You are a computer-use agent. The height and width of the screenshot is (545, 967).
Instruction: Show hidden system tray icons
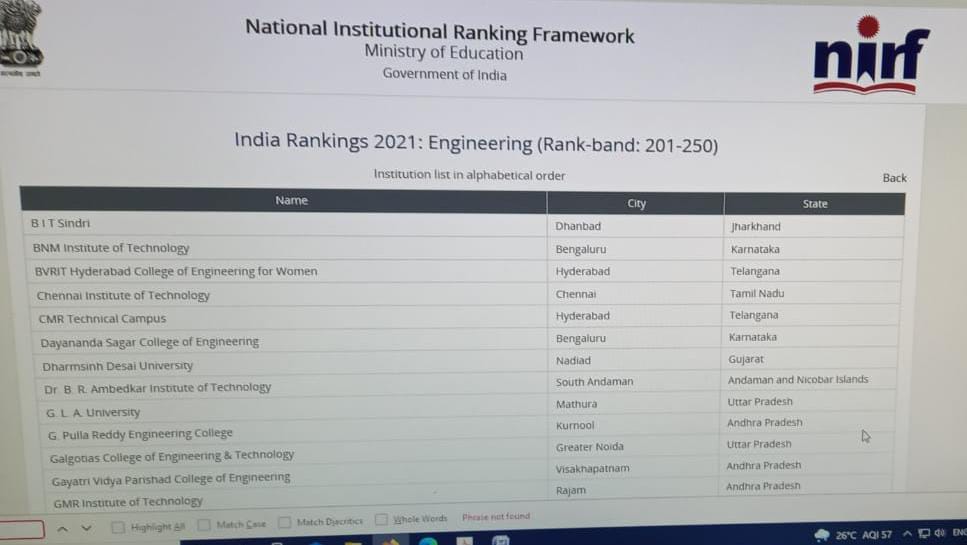coord(907,533)
